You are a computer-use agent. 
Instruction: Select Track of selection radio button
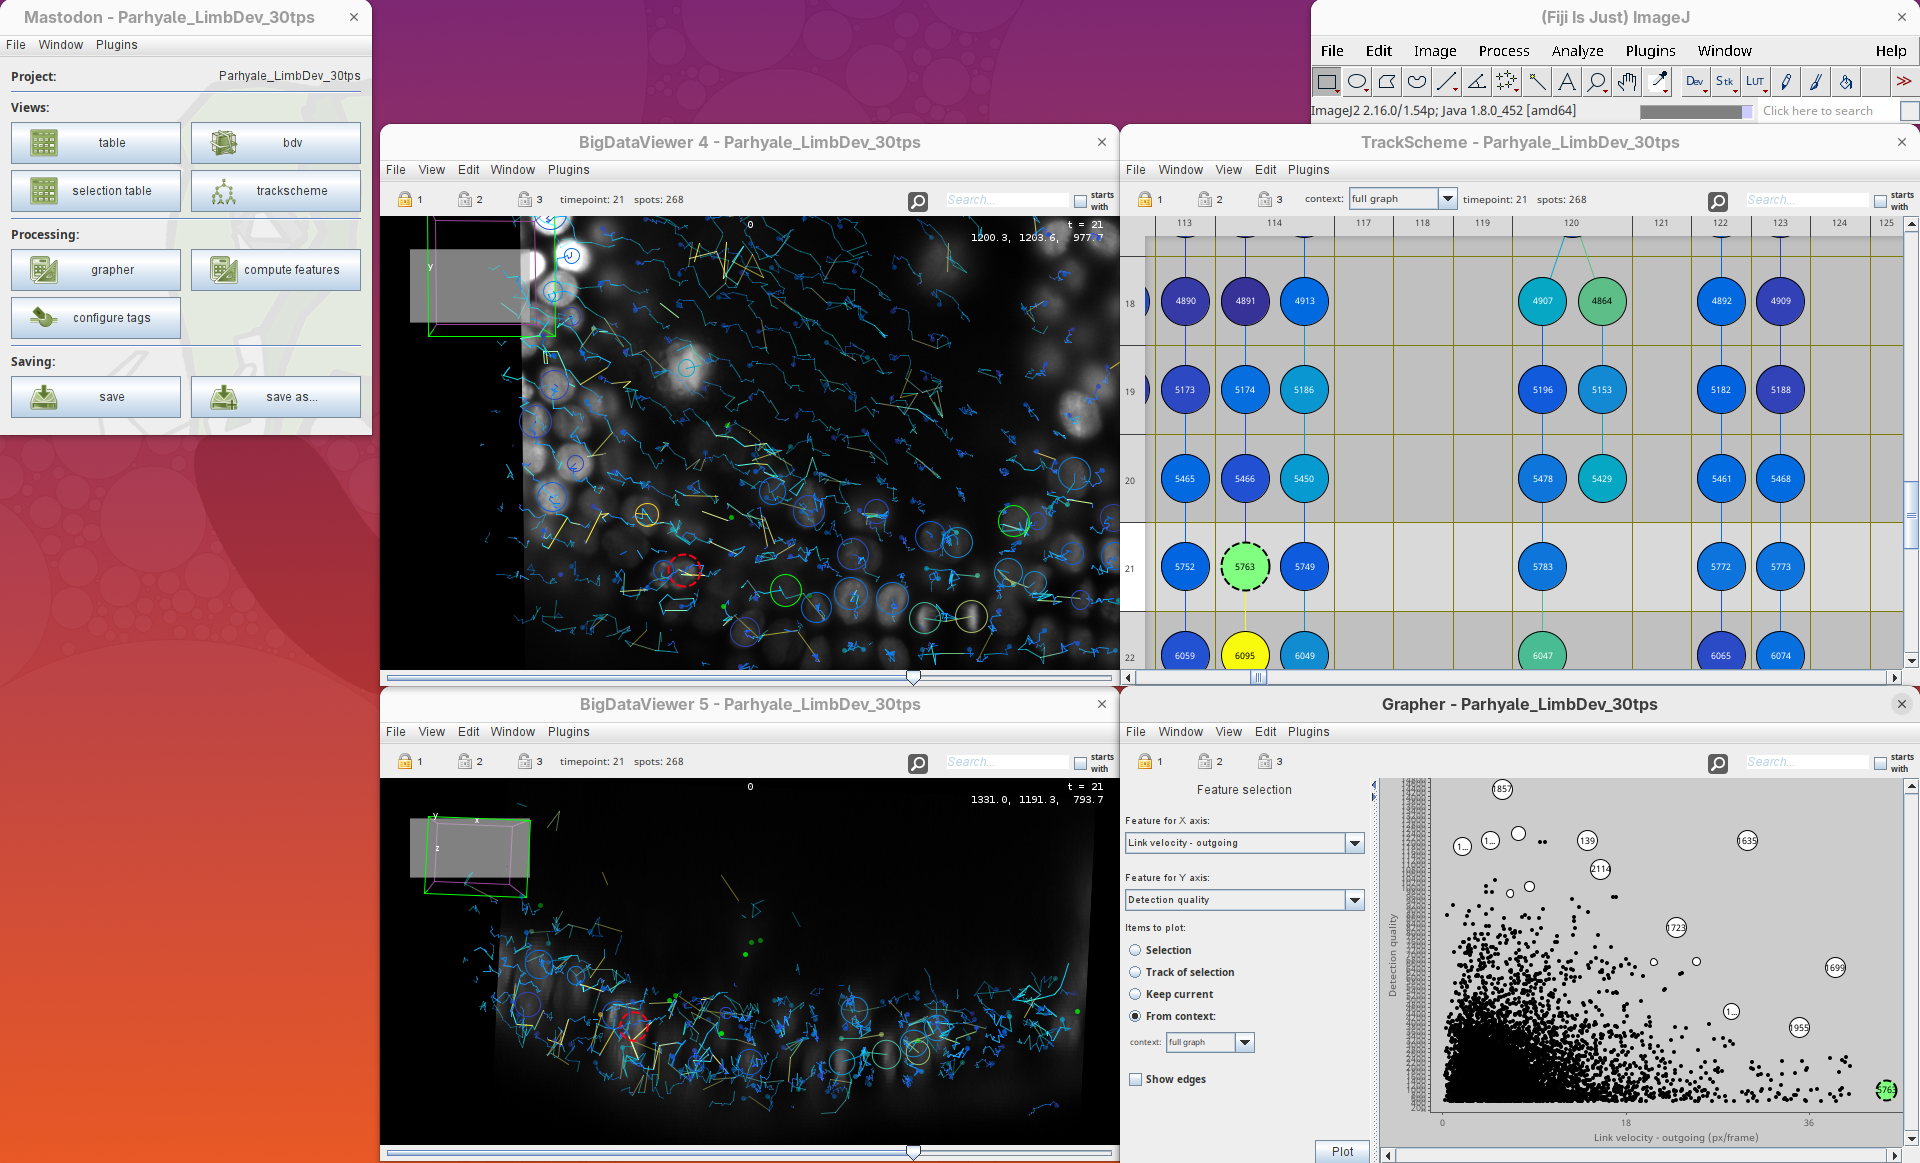[x=1136, y=972]
